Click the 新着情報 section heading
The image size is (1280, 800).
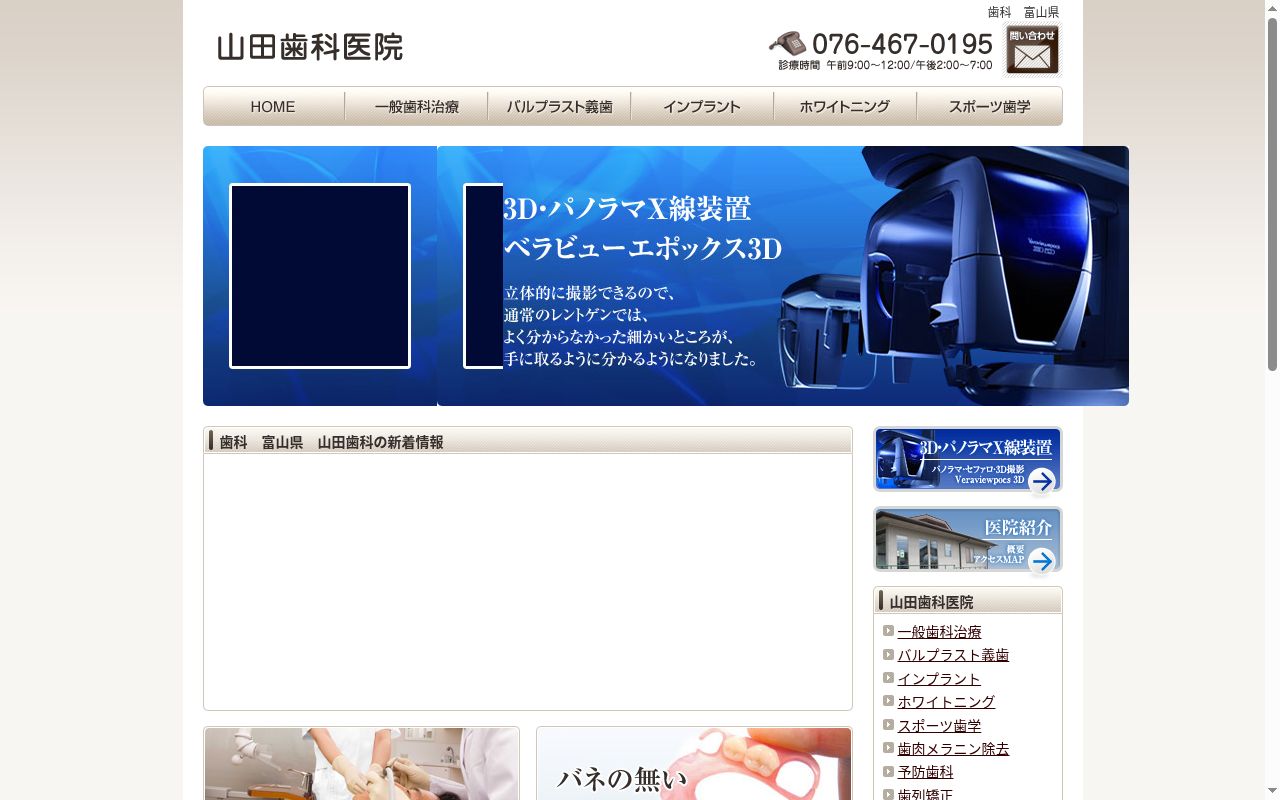pyautogui.click(x=331, y=442)
